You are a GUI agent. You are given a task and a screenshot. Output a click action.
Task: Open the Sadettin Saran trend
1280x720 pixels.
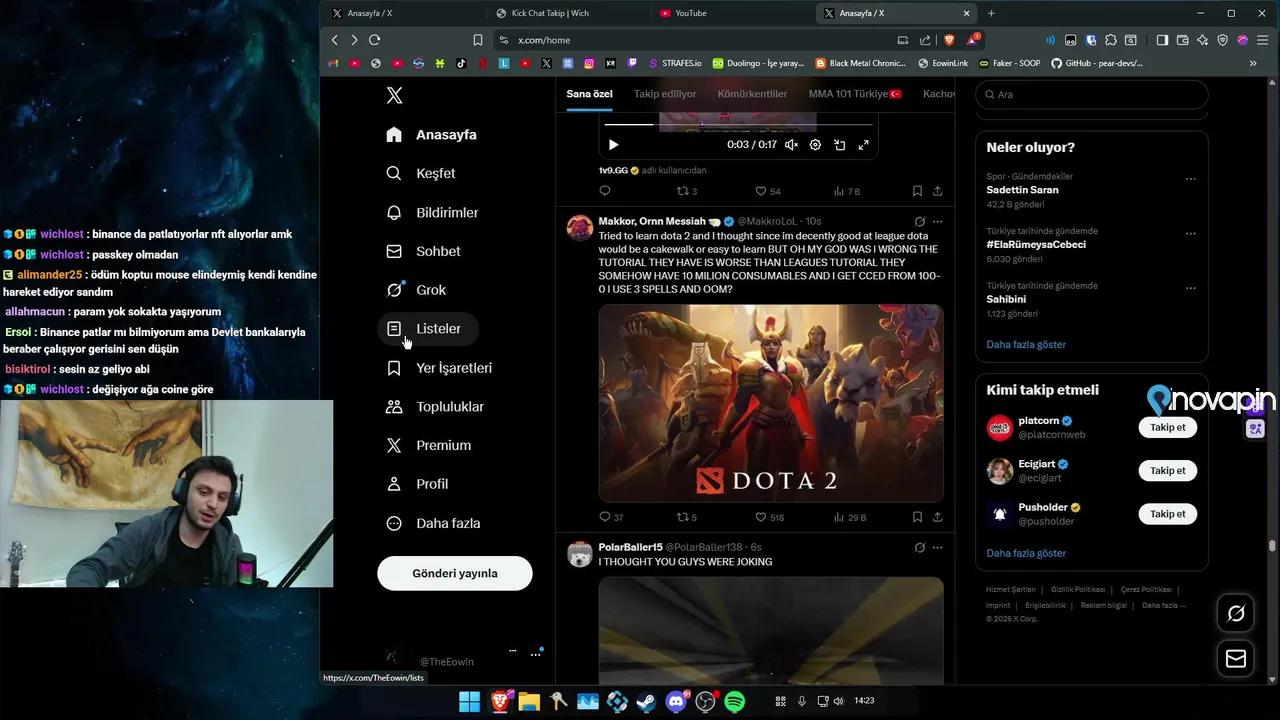click(1022, 190)
